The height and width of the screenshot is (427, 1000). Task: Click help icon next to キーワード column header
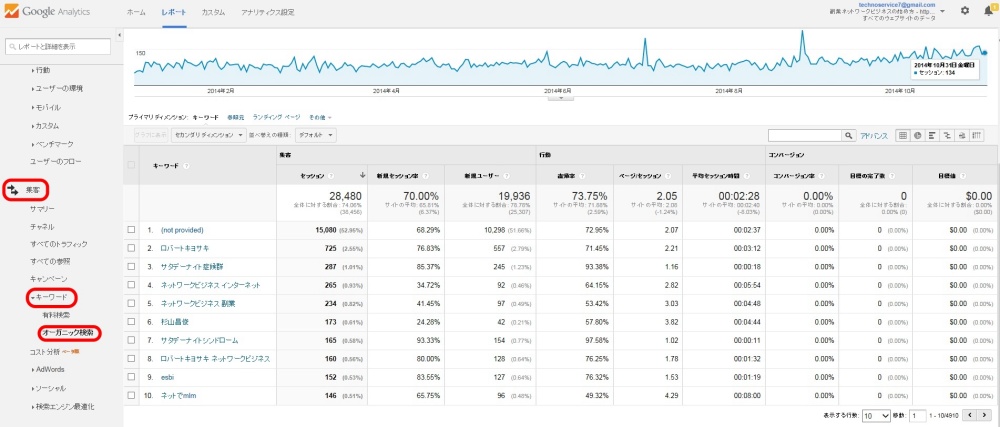(x=186, y=165)
